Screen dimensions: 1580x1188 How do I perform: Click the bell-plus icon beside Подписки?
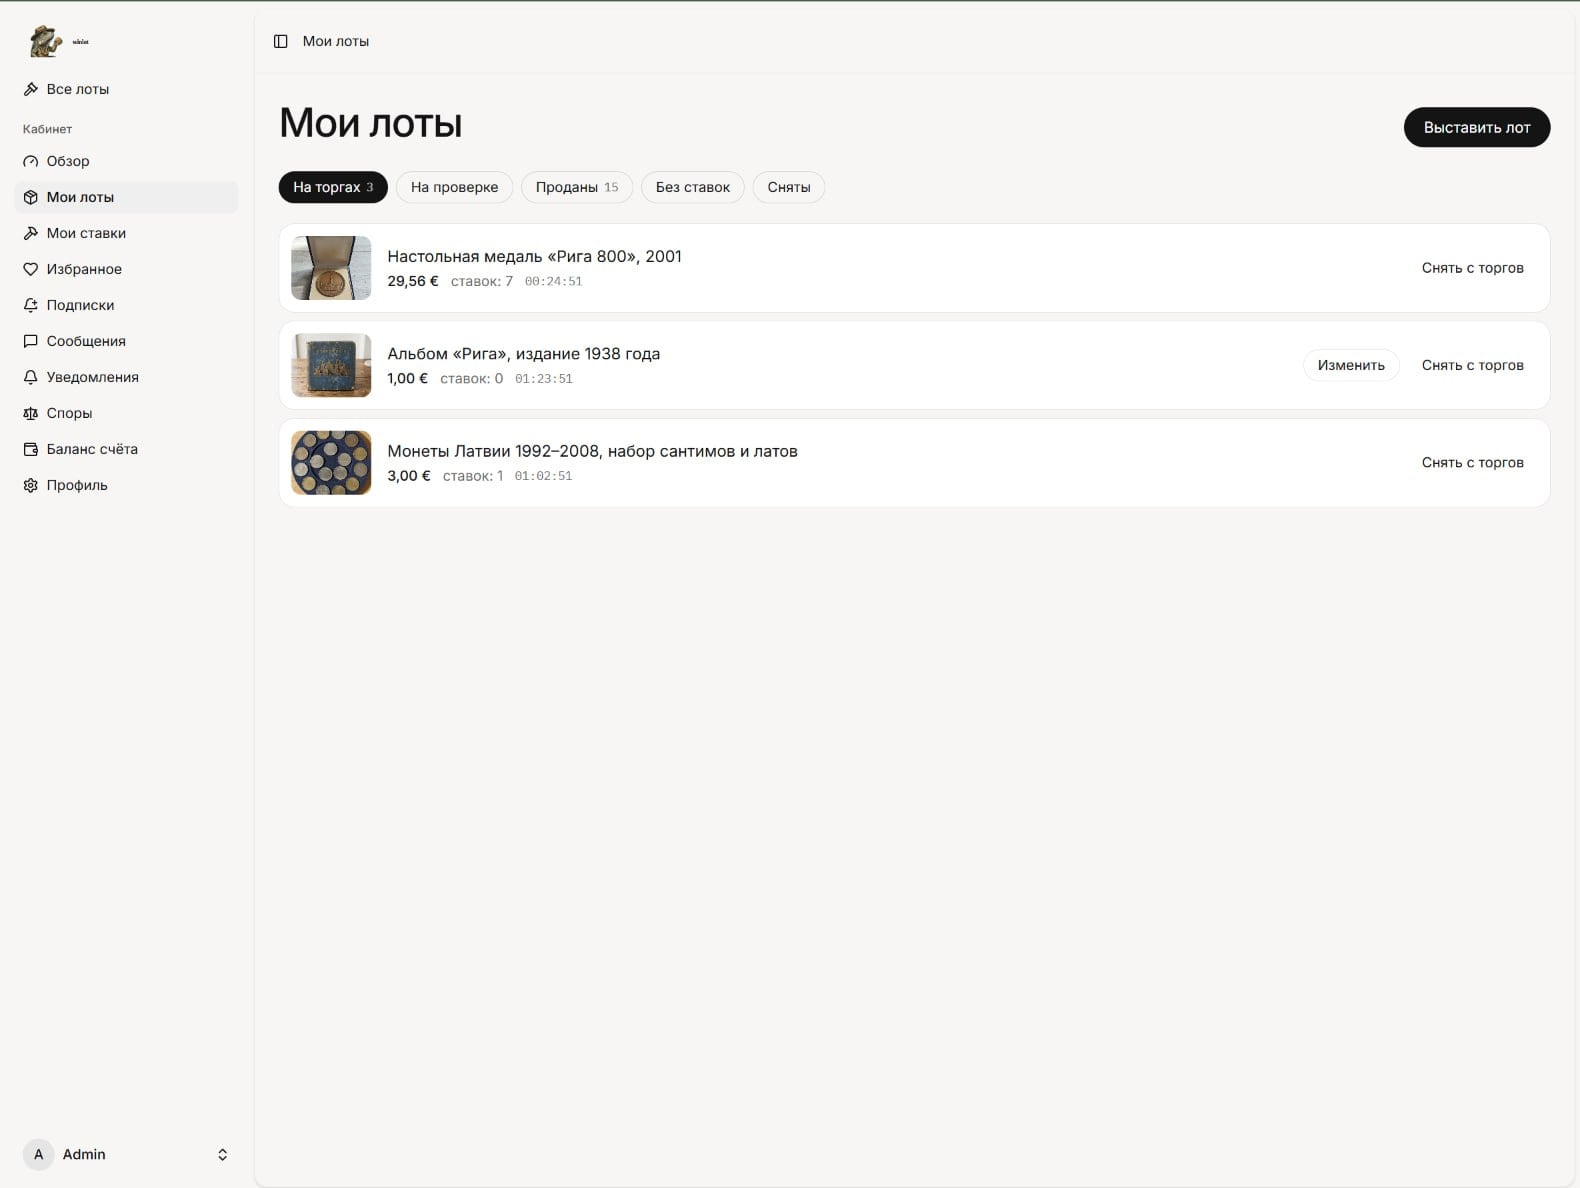tap(31, 305)
